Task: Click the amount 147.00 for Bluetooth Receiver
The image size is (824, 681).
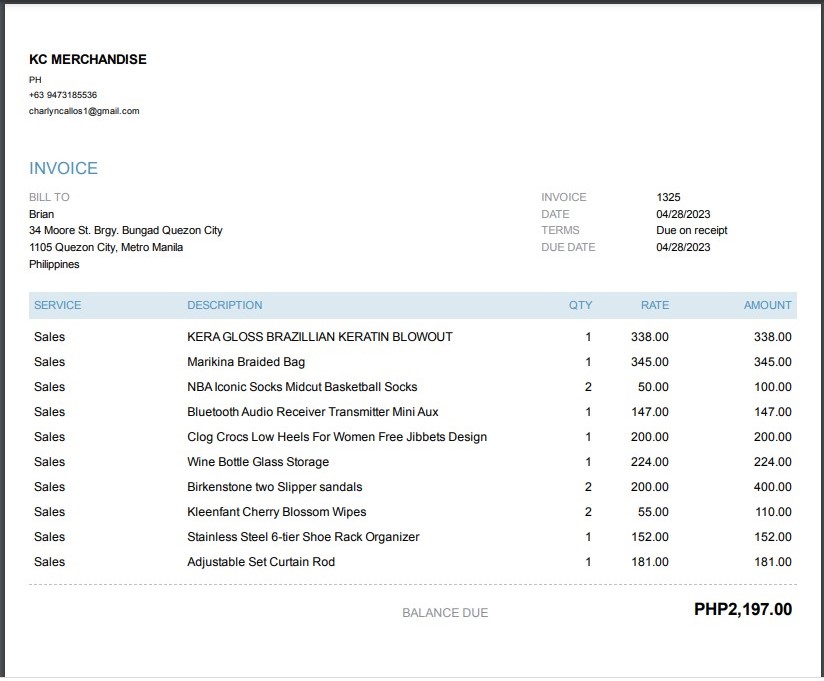Action: (x=772, y=412)
